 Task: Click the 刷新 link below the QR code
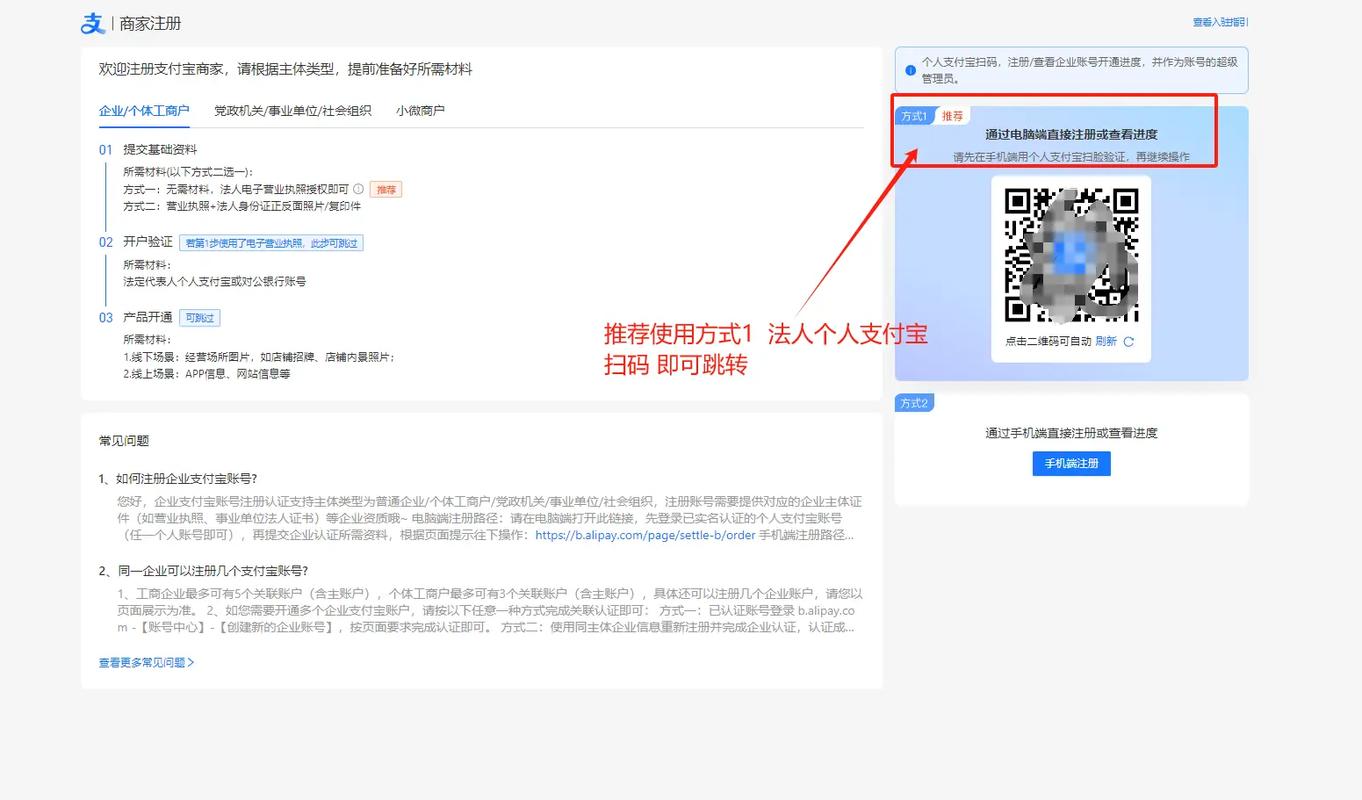(1106, 342)
